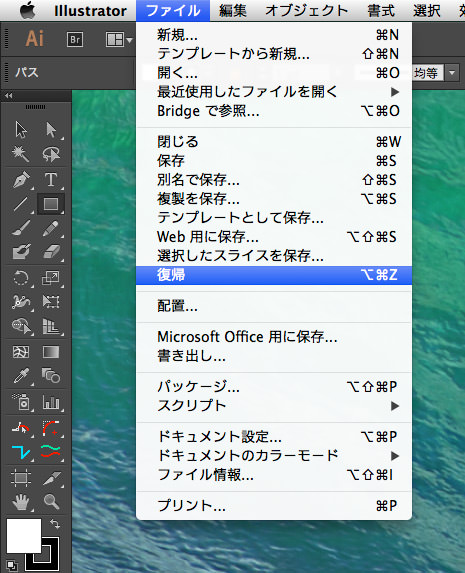Viewport: 465px width, 573px height.
Task: Click the cyan plugin path tool icon
Action: (x=21, y=452)
